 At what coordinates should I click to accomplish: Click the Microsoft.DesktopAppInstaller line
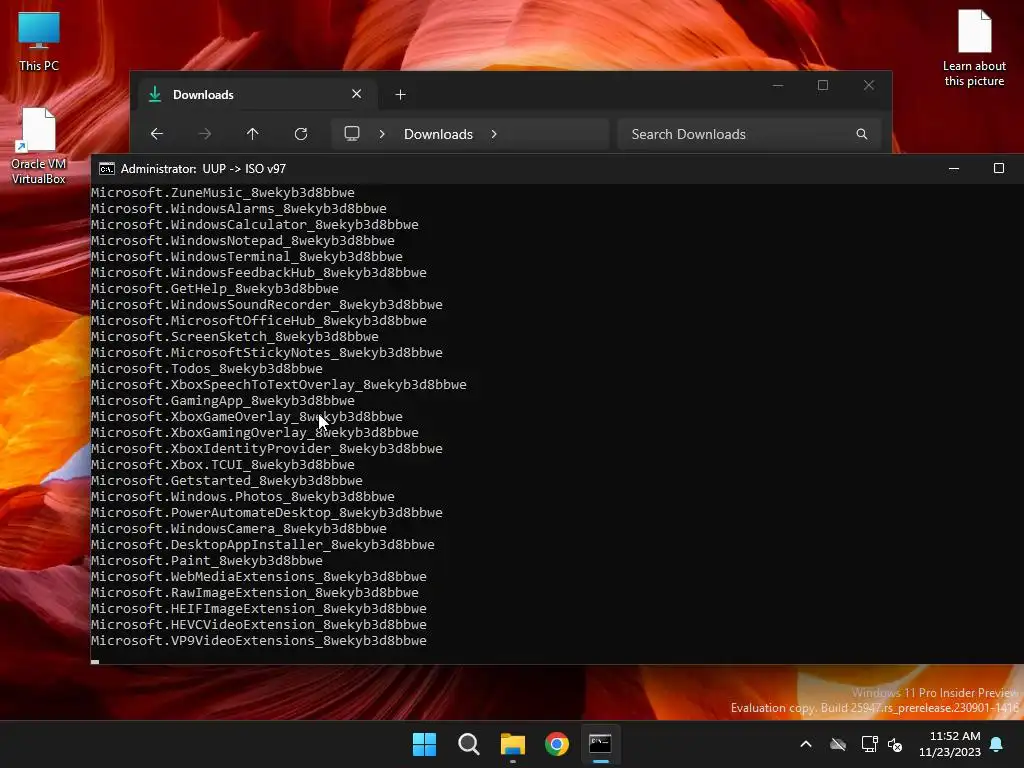(x=263, y=545)
